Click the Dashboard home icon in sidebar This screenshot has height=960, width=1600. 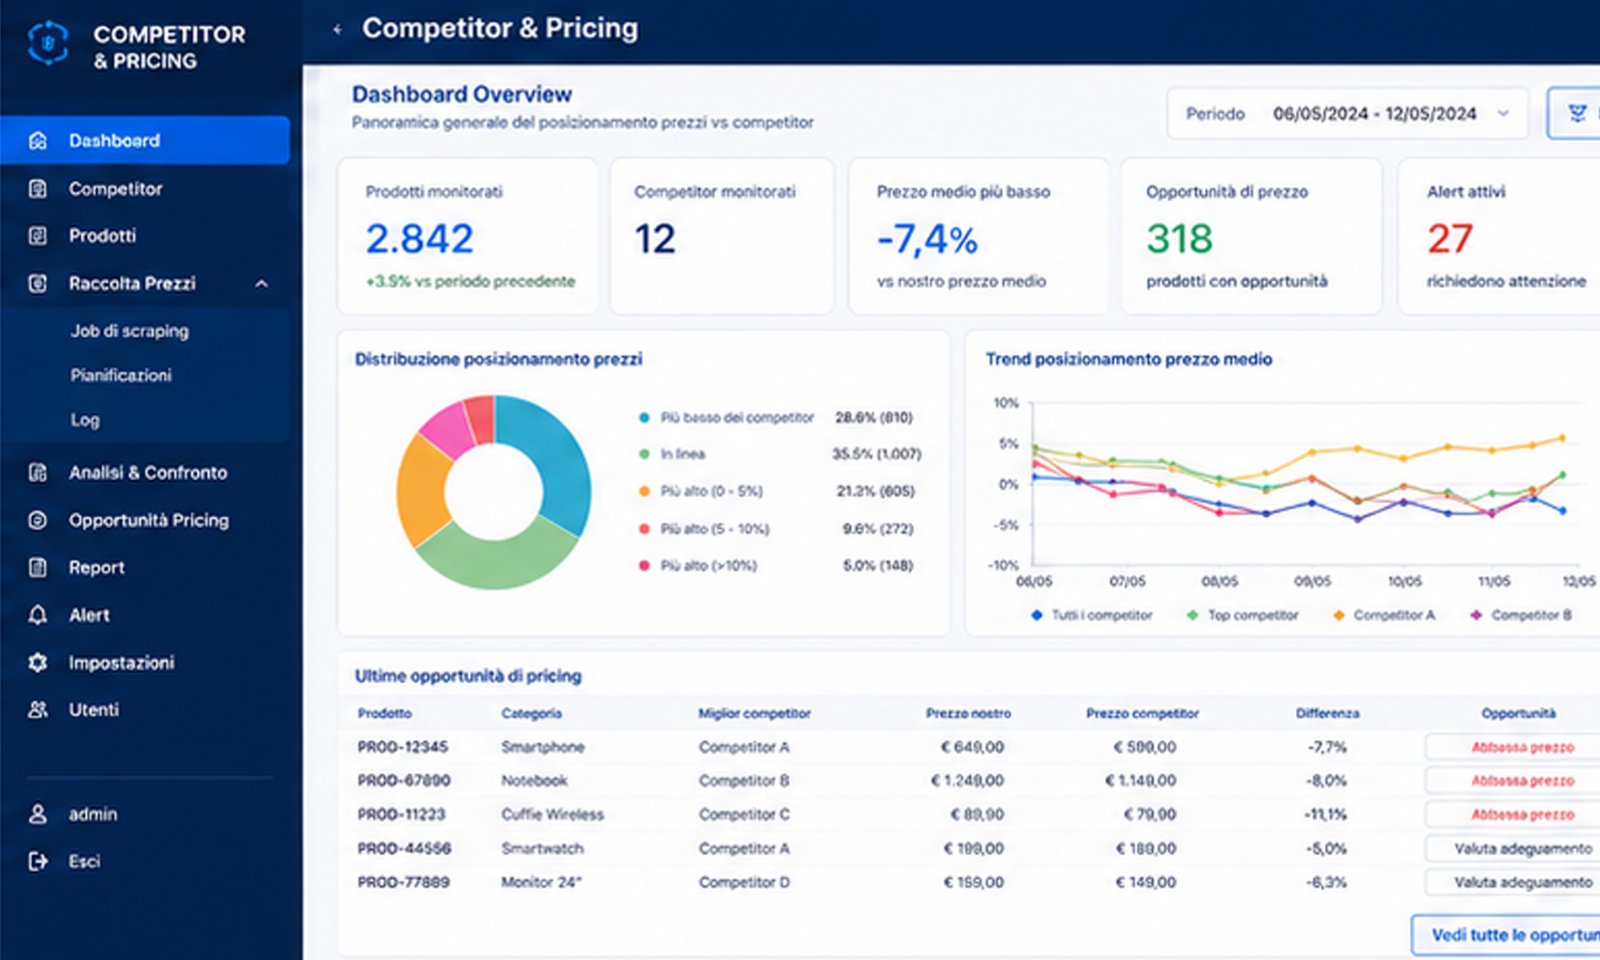[x=38, y=141]
